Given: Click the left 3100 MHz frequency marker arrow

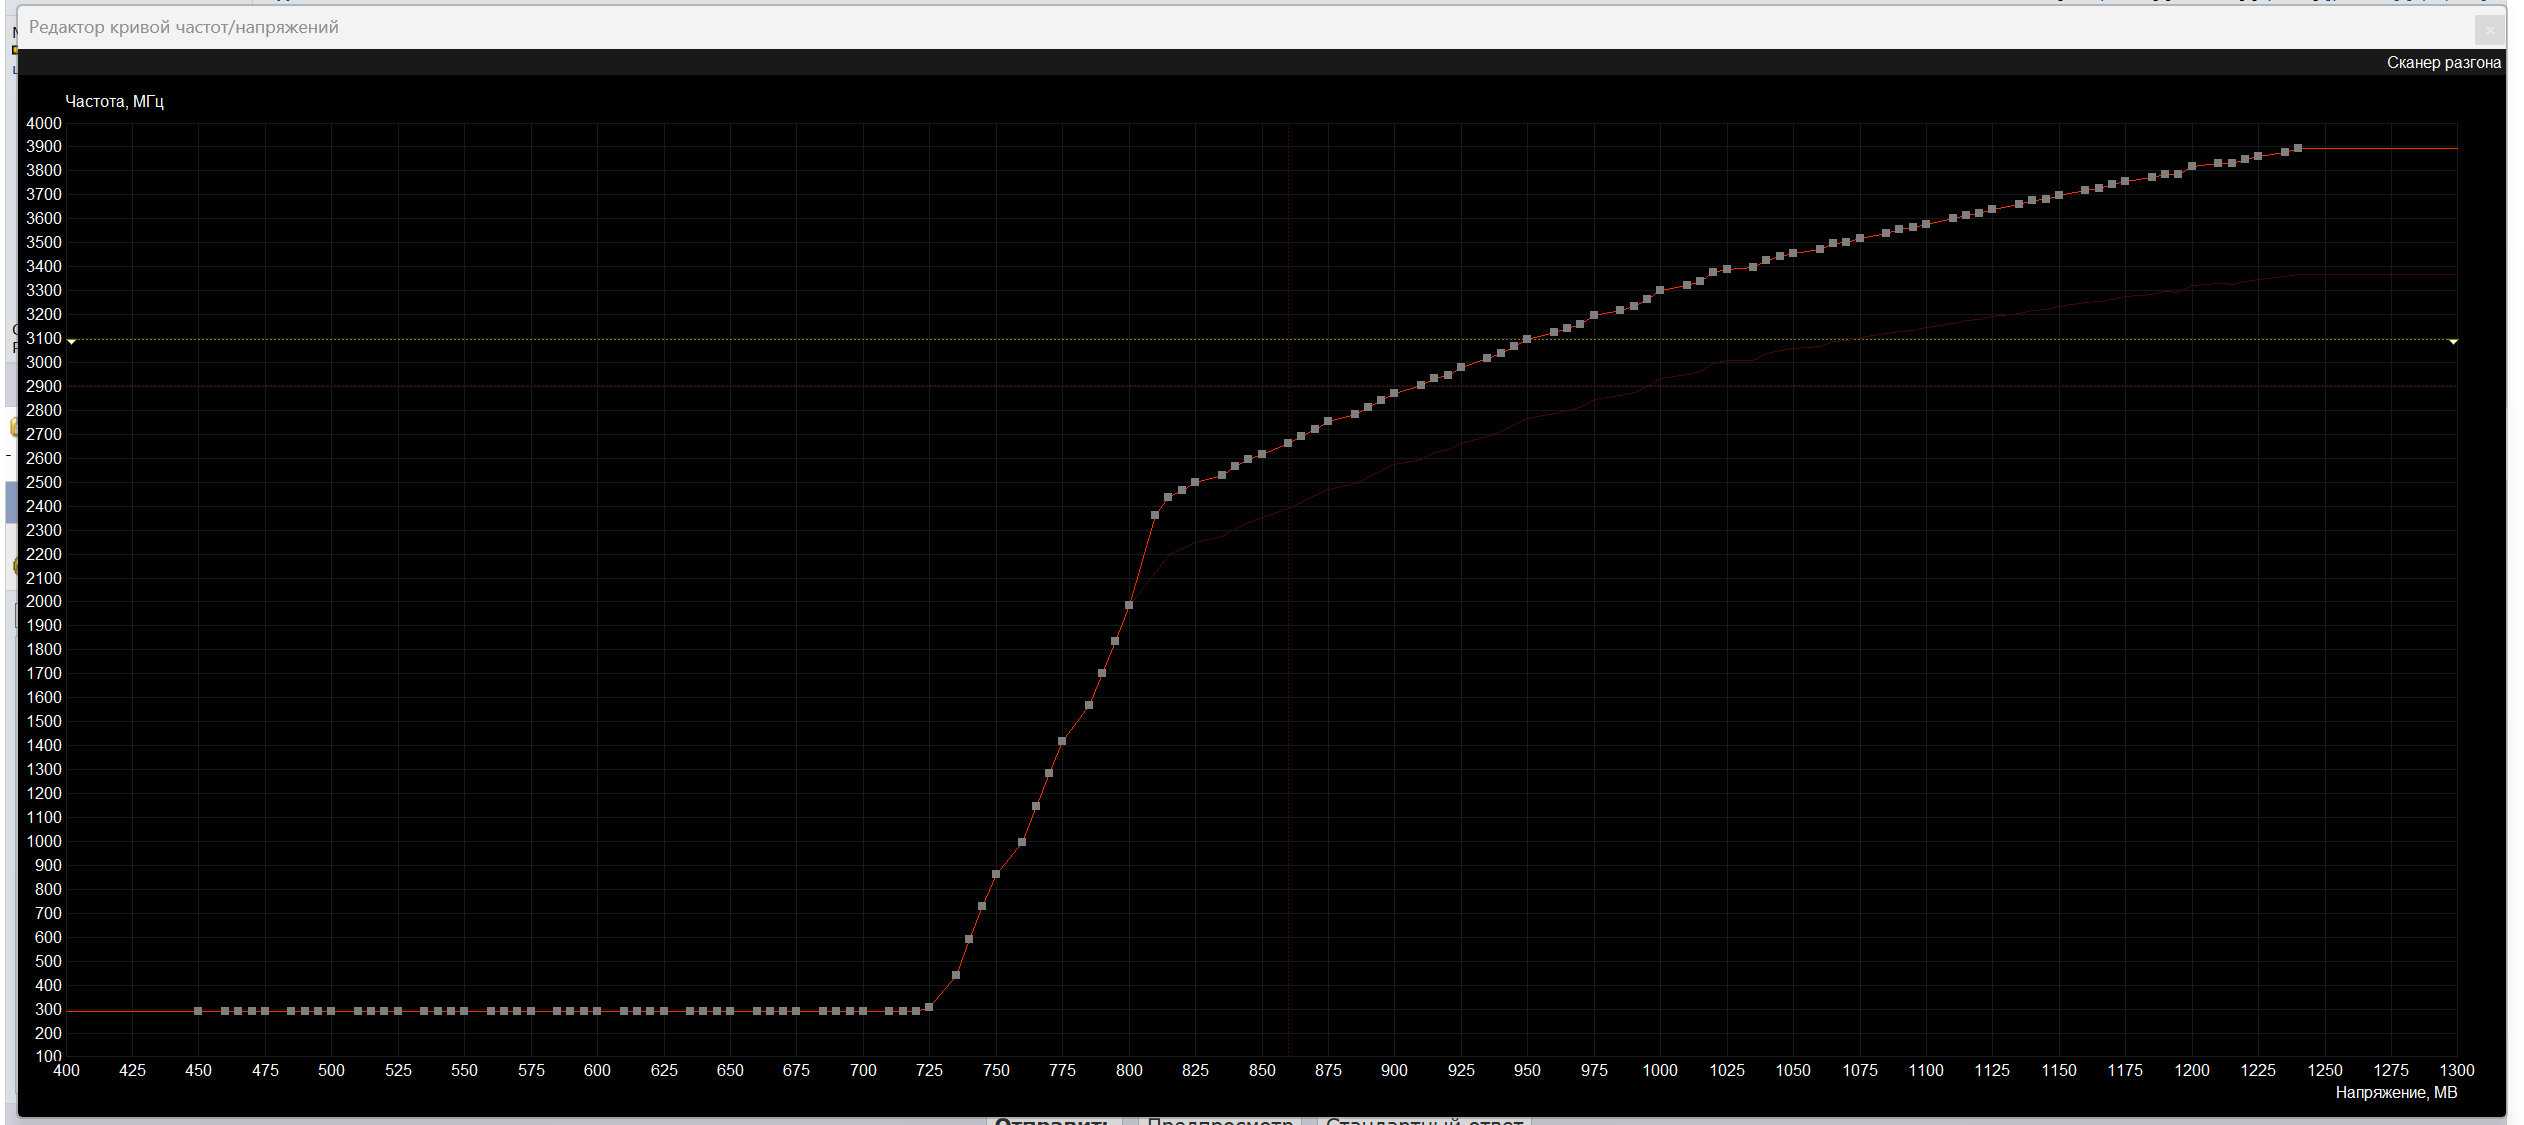Looking at the screenshot, I should 71,342.
